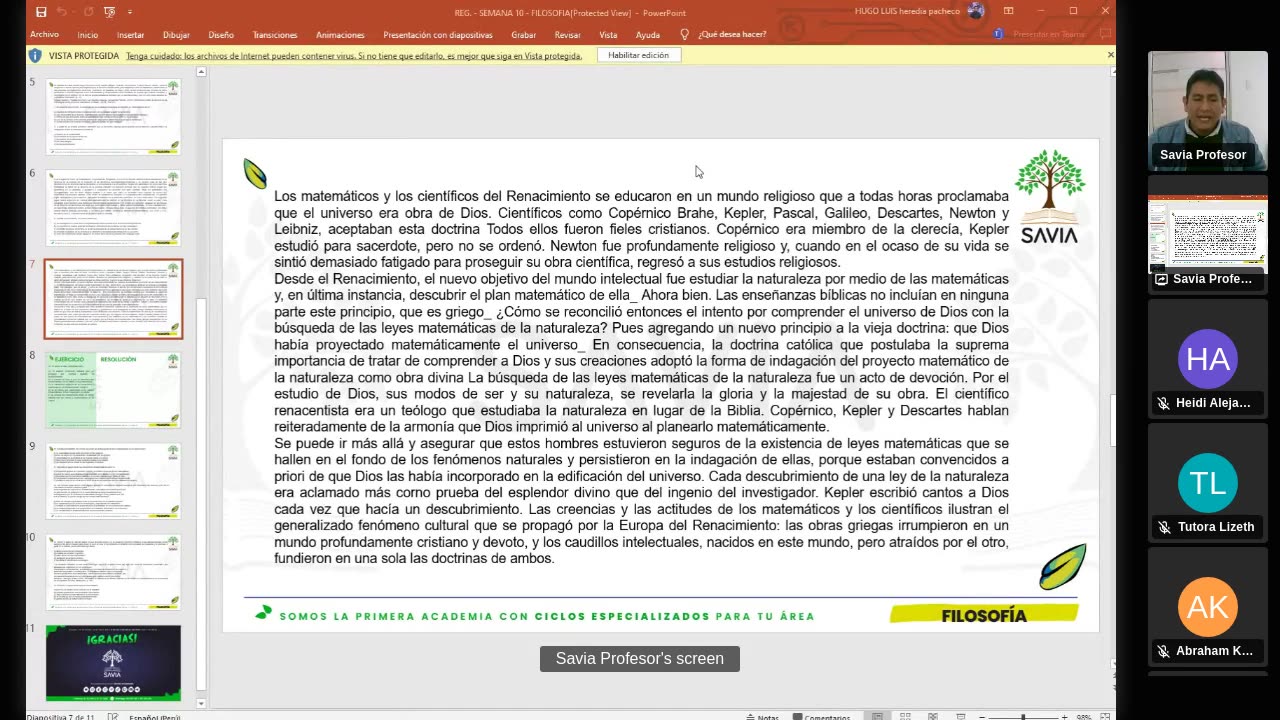Open the Archivo menu
Viewport: 1280px width, 720px height.
(x=45, y=35)
